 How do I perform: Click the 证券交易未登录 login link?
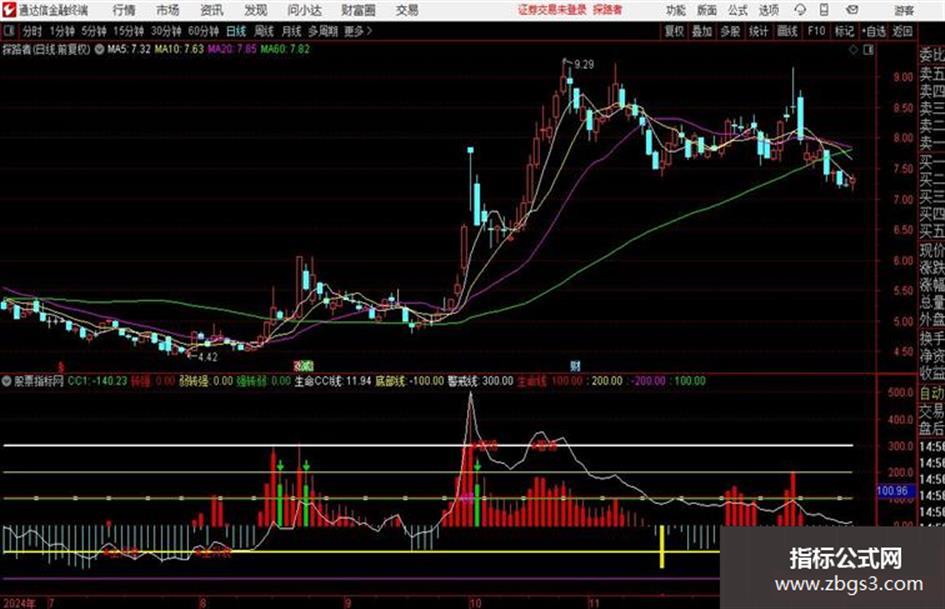click(551, 10)
